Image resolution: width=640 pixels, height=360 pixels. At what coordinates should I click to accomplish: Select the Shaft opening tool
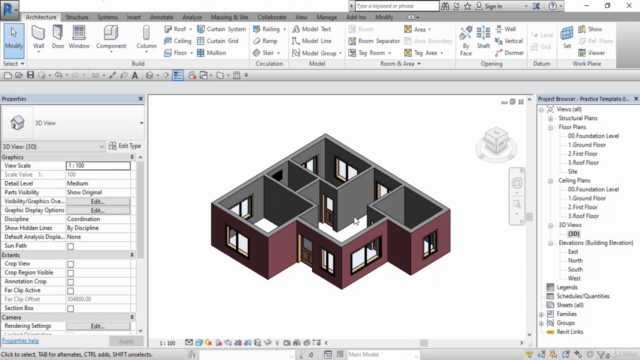tap(483, 38)
